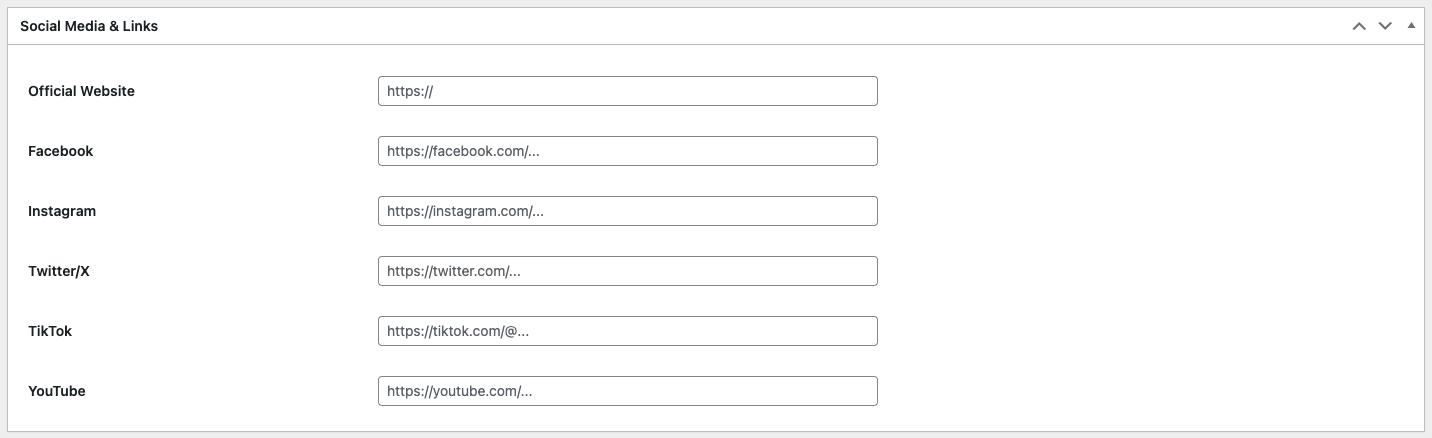Viewport: 1432px width, 438px height.
Task: Select the Instagram label text
Action: [62, 211]
